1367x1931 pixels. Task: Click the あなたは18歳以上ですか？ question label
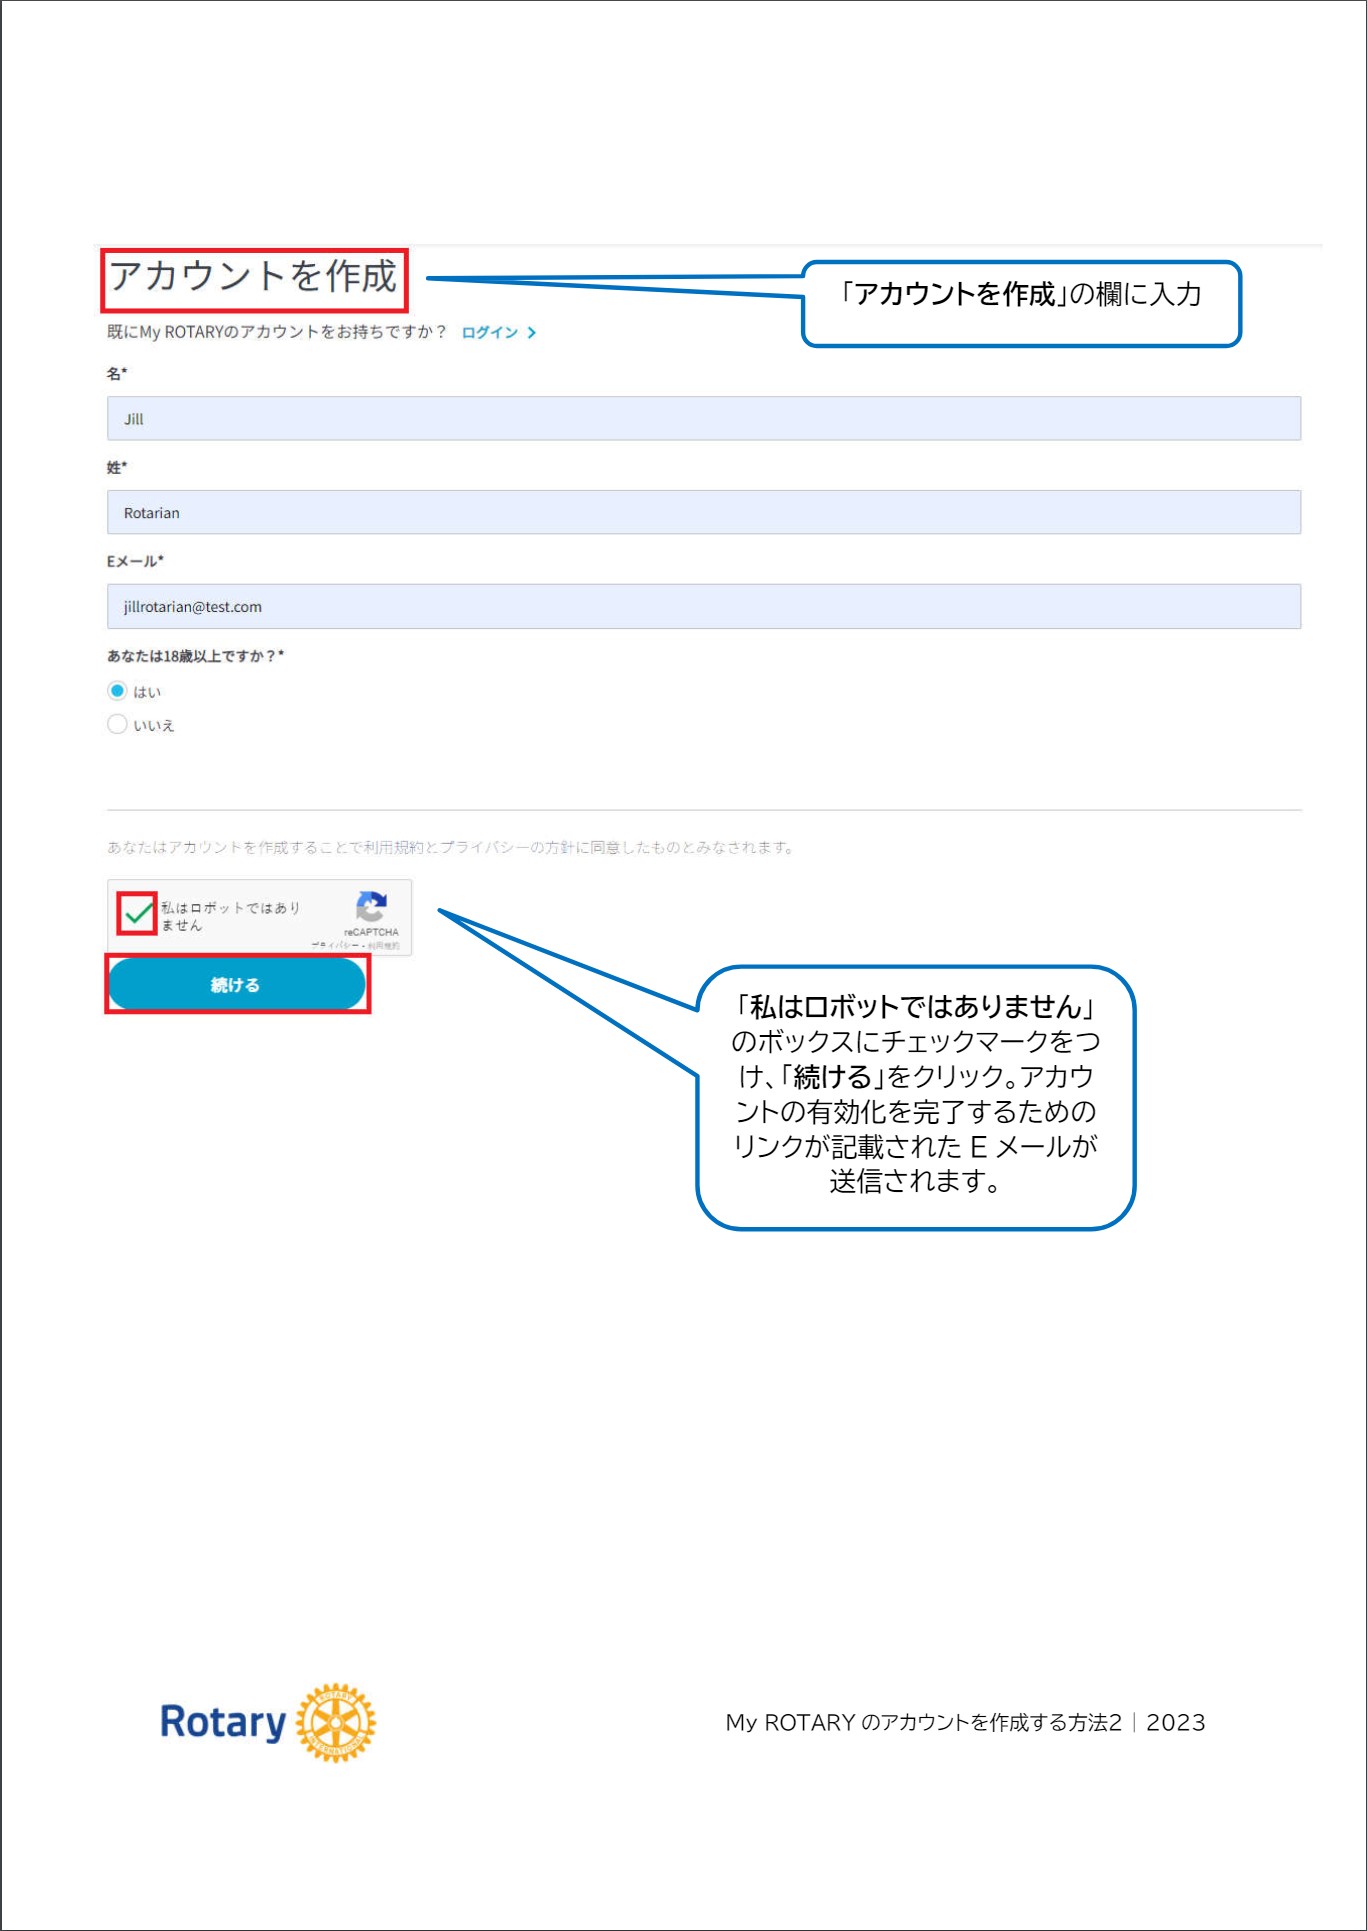click(x=195, y=656)
